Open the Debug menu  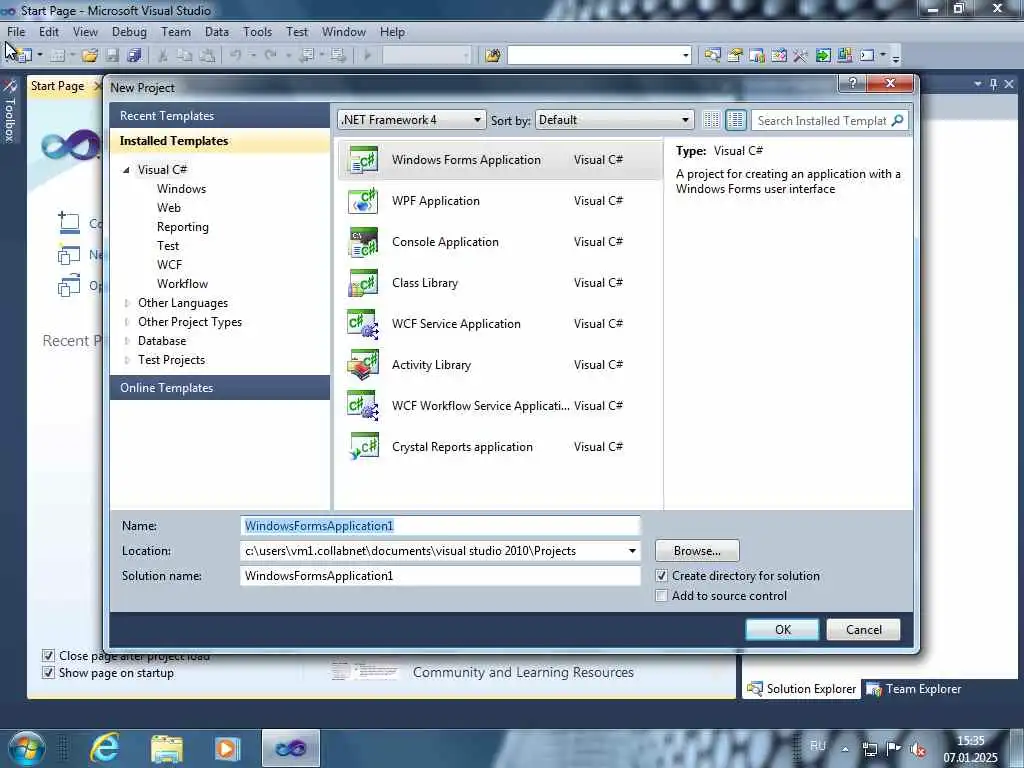pyautogui.click(x=129, y=31)
